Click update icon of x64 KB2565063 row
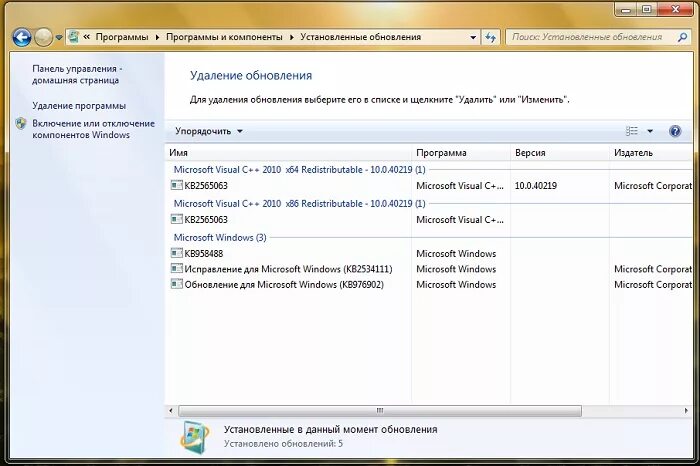This screenshot has width=700, height=466. pyautogui.click(x=177, y=185)
